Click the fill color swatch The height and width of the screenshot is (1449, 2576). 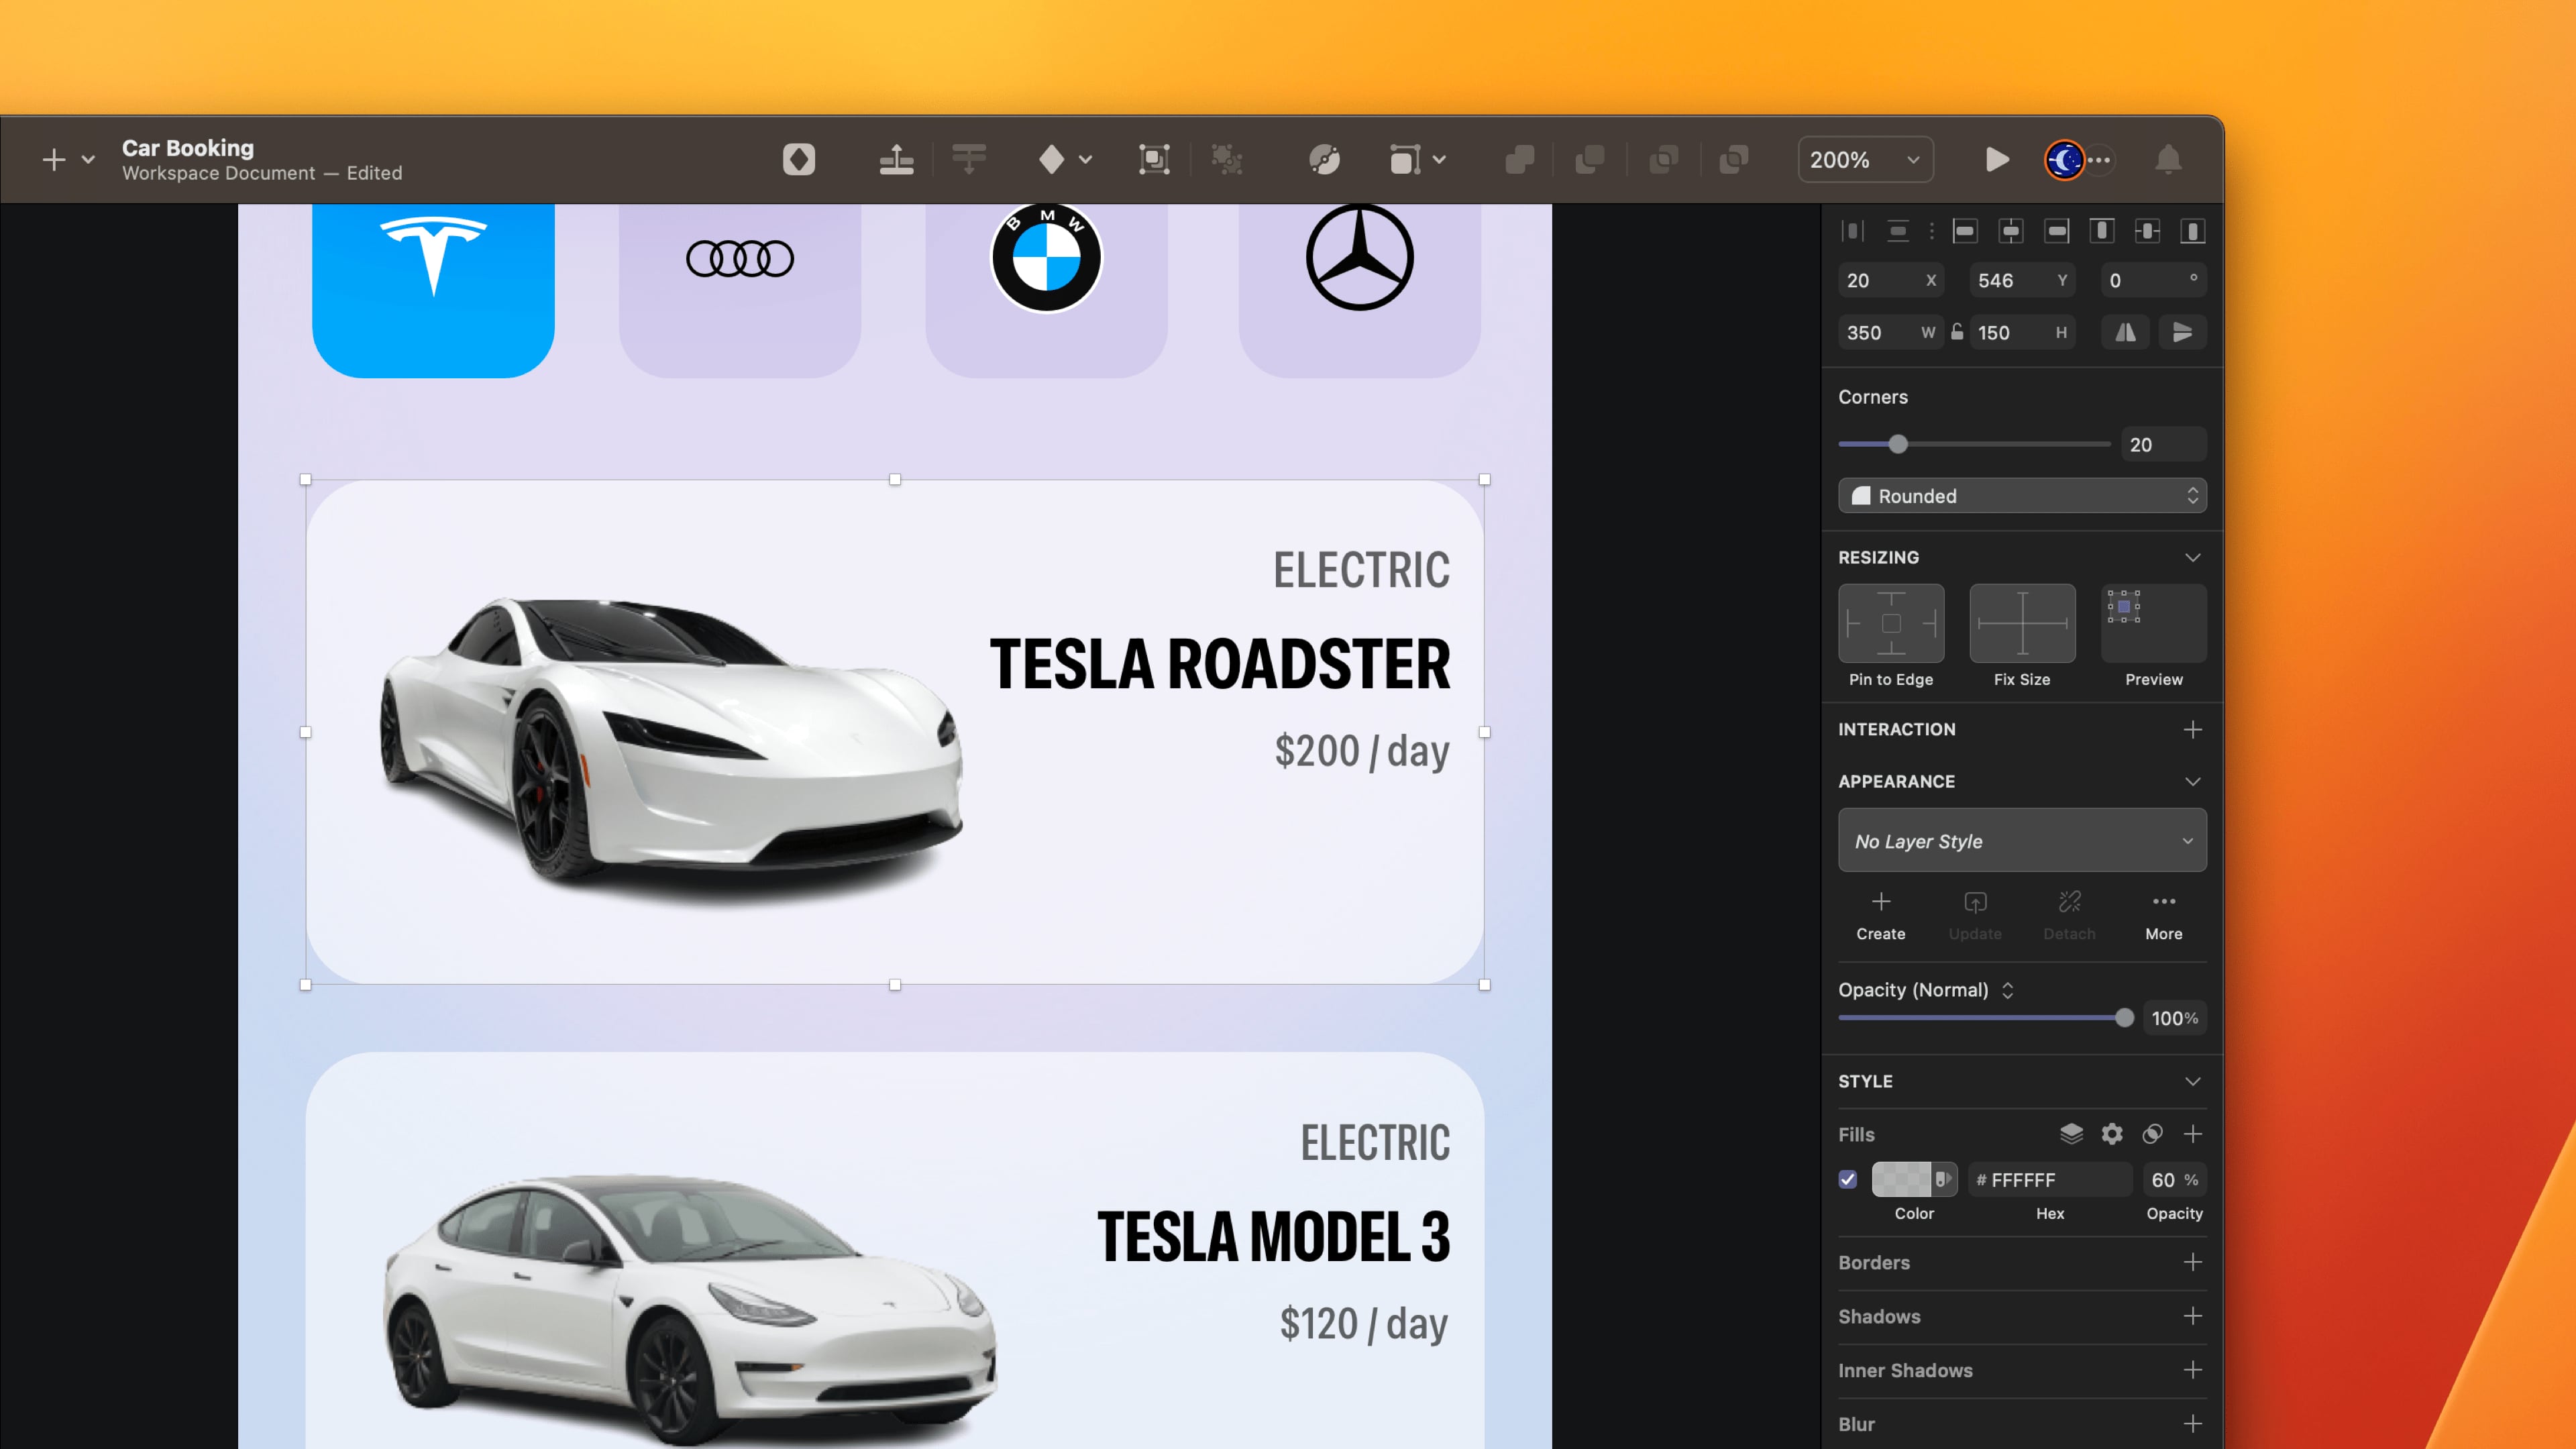click(1901, 1179)
